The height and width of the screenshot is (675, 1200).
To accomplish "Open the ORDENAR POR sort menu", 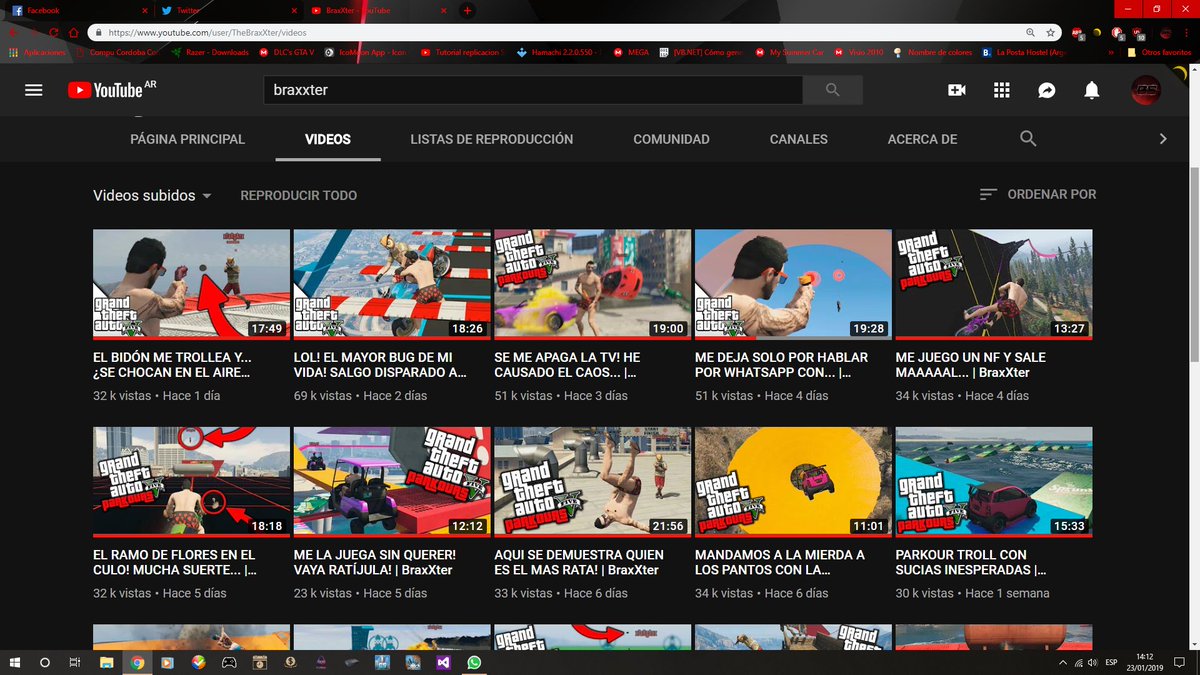I will click(x=1038, y=194).
